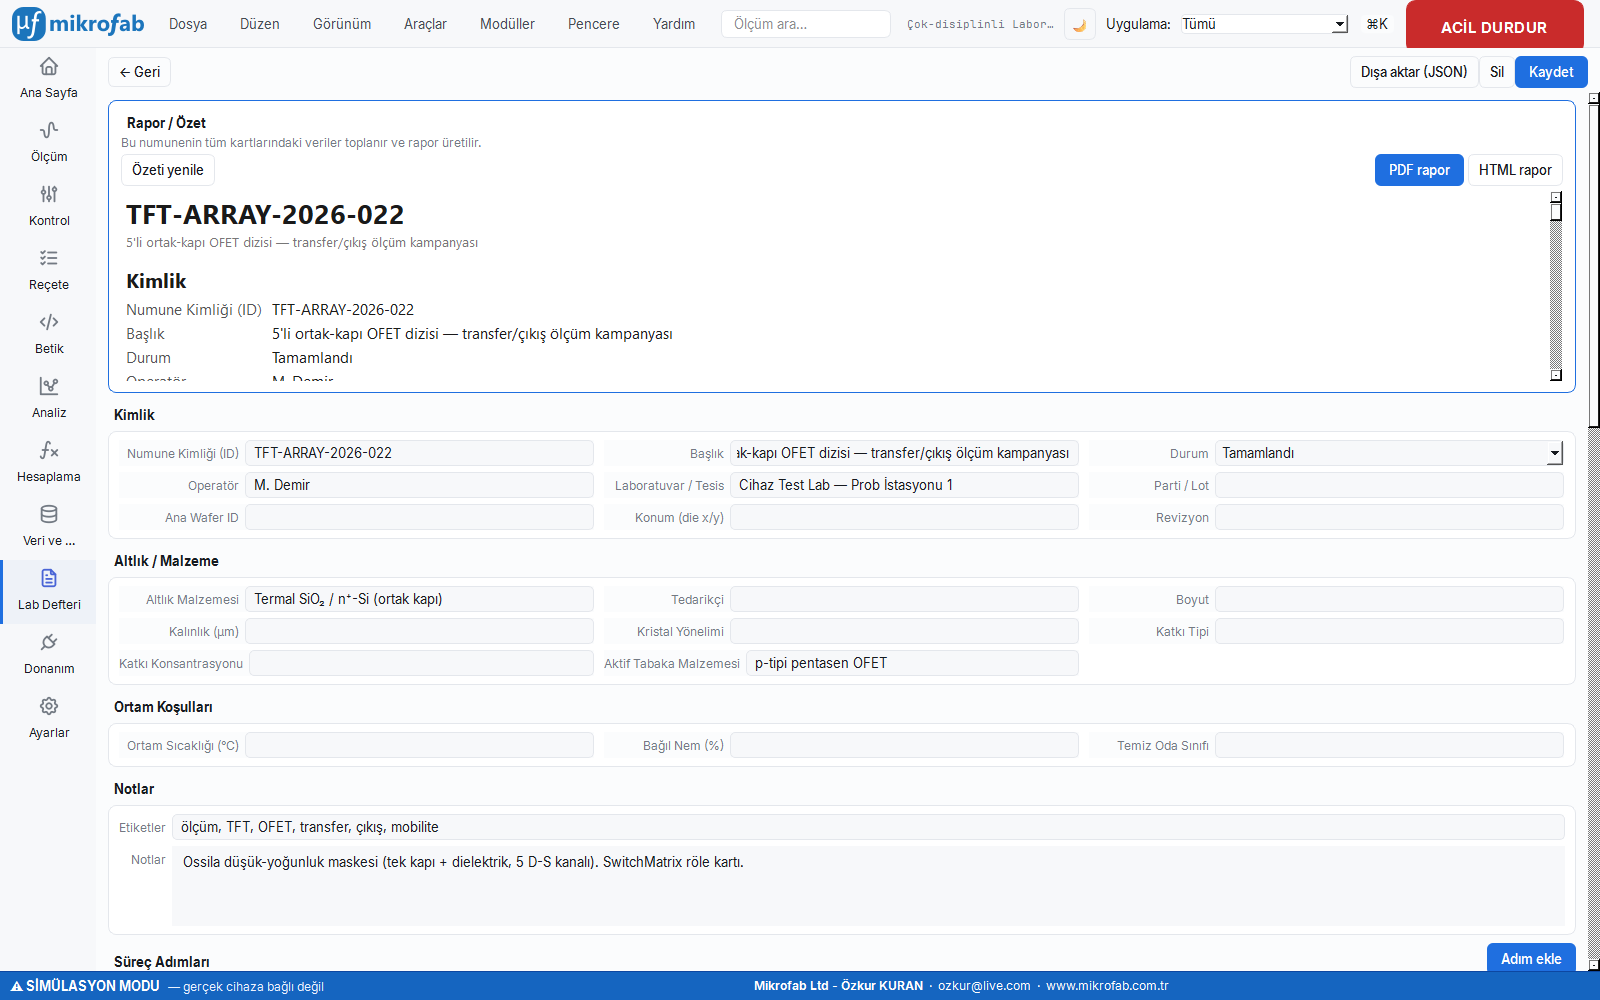Open the Betik code icon
Image resolution: width=1600 pixels, height=1000 pixels.
point(48,322)
